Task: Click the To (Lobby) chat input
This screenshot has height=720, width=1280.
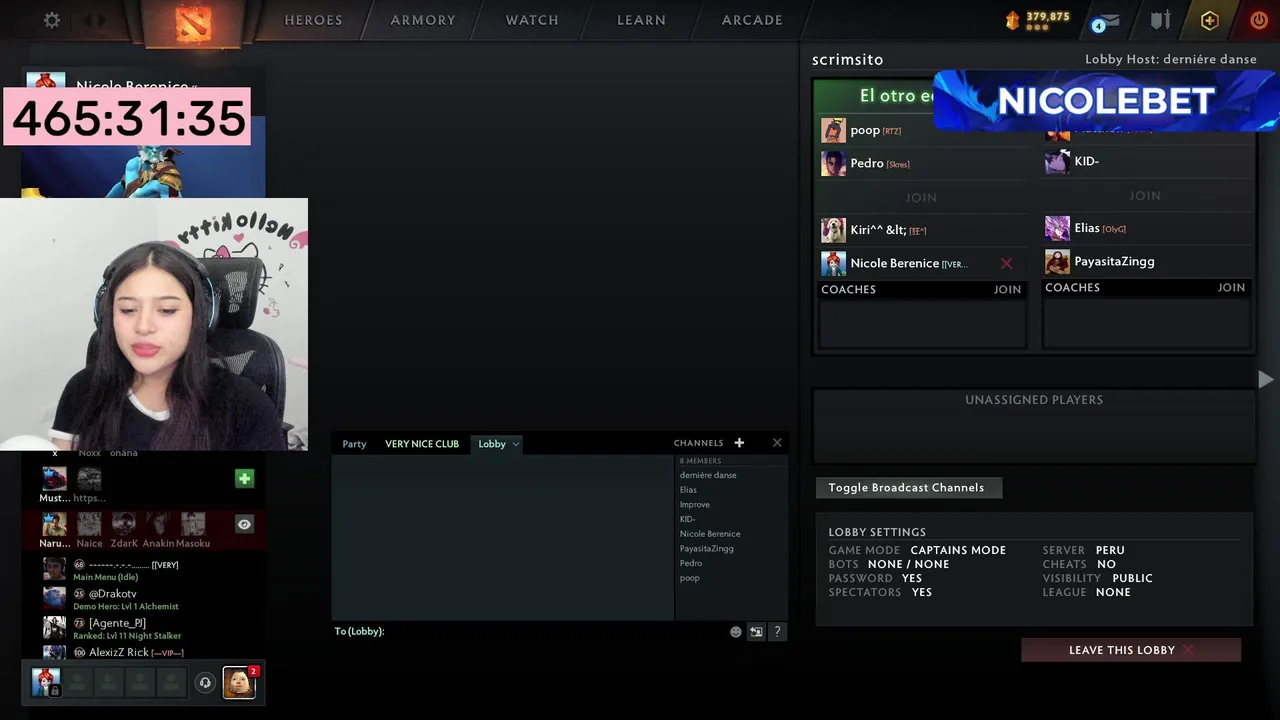Action: tap(531, 631)
